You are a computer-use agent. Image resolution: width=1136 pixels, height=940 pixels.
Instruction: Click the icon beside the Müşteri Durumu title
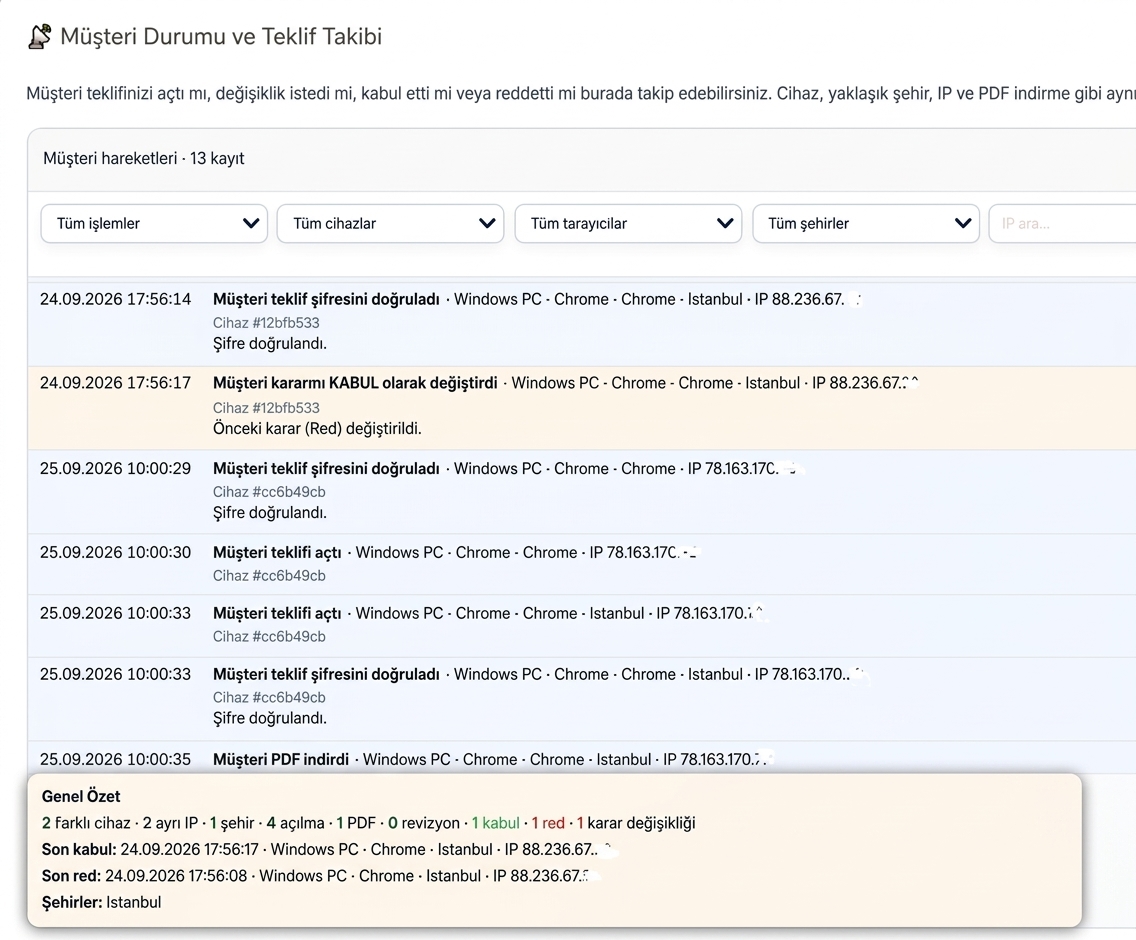click(39, 36)
